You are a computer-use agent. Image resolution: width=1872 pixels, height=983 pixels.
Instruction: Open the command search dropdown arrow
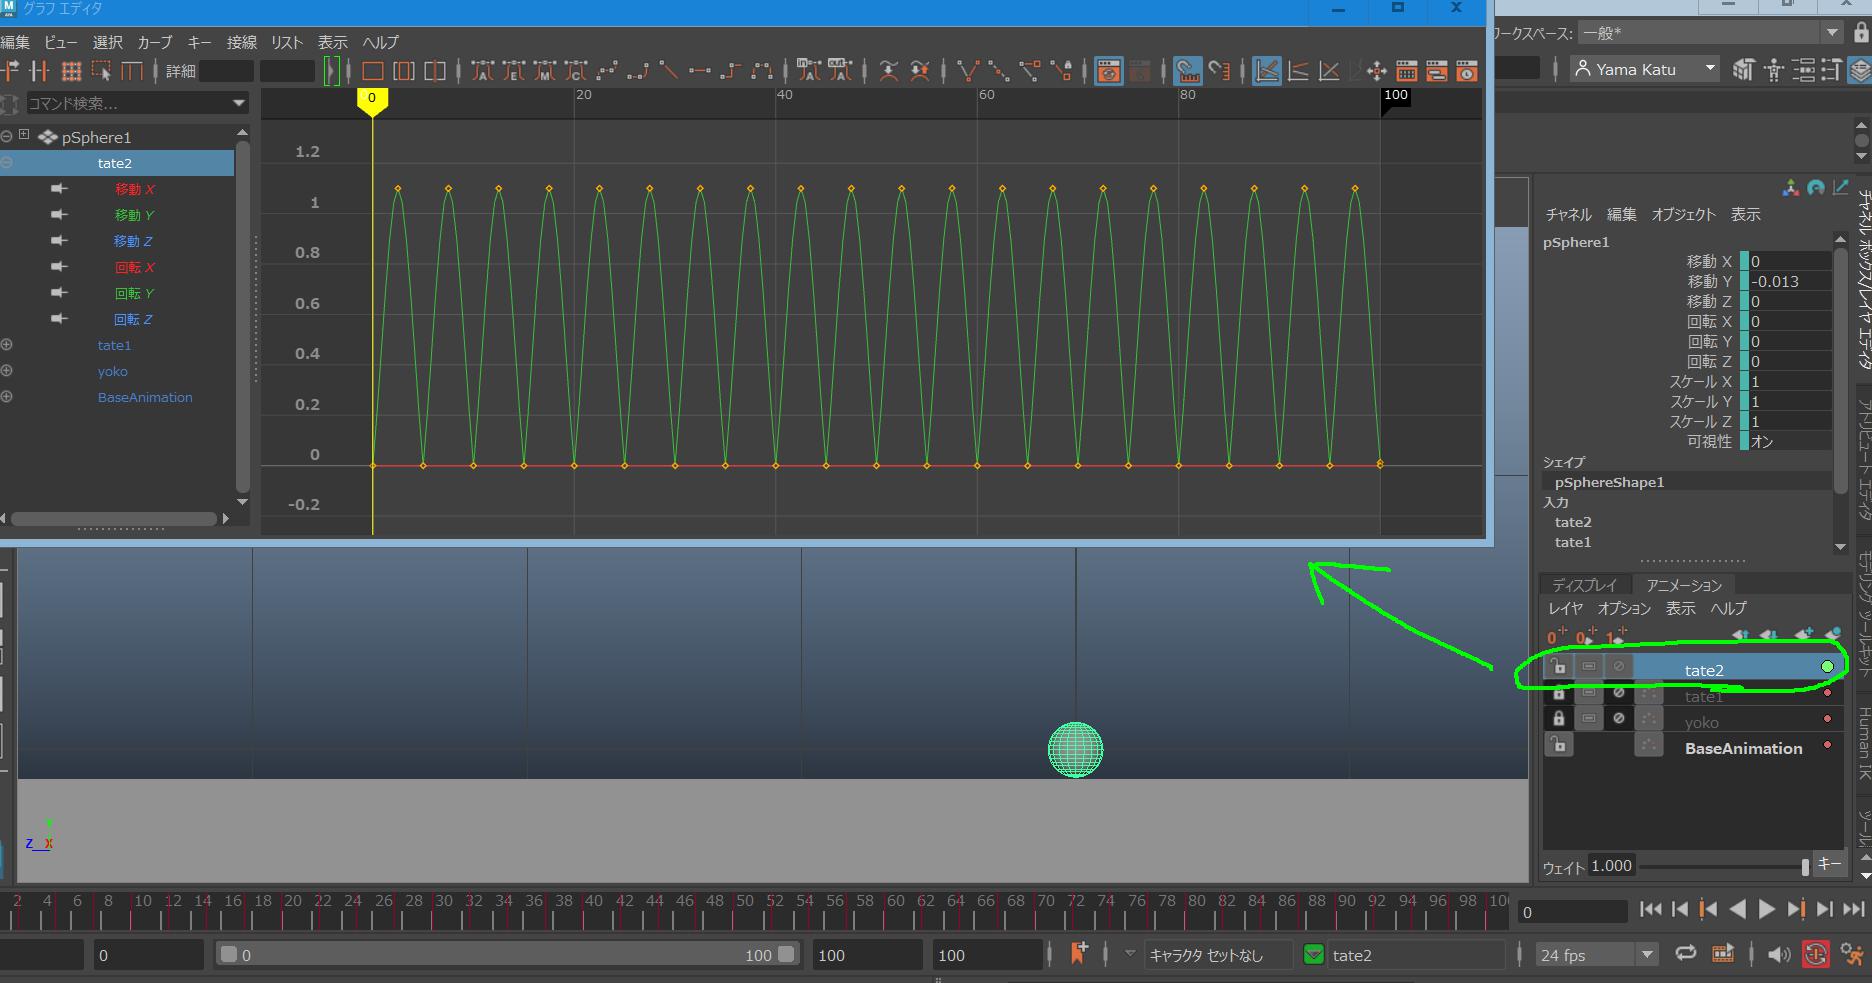238,103
